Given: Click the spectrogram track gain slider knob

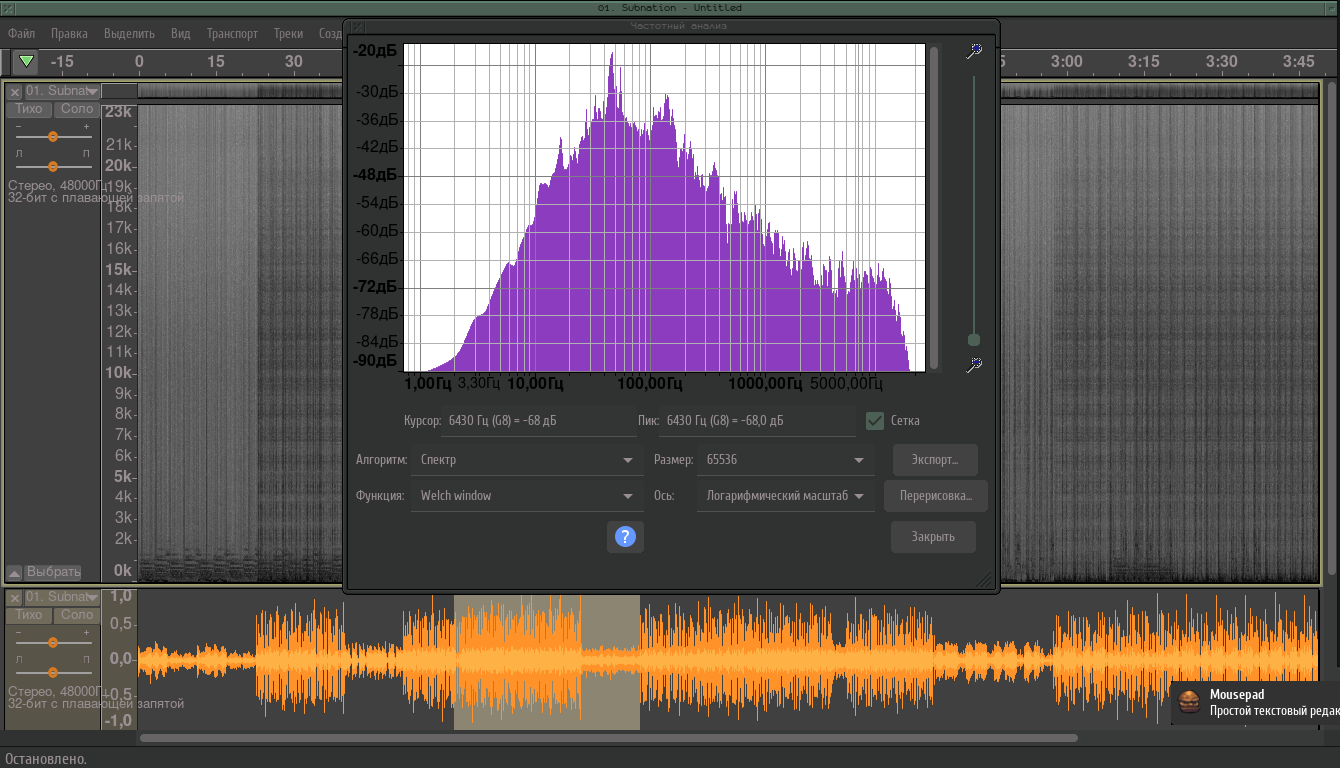Looking at the screenshot, I should (53, 136).
